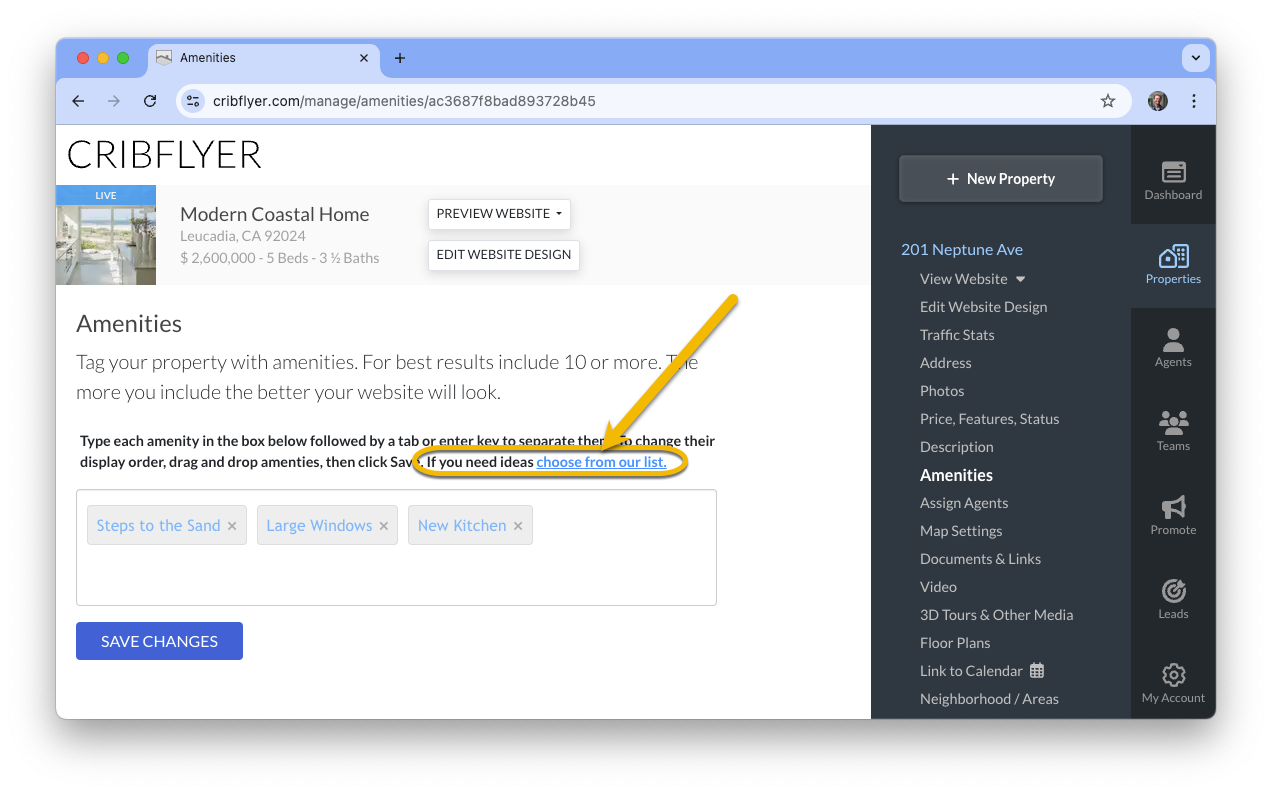Remove the Large Windows amenity tag
1272x793 pixels.
click(383, 526)
